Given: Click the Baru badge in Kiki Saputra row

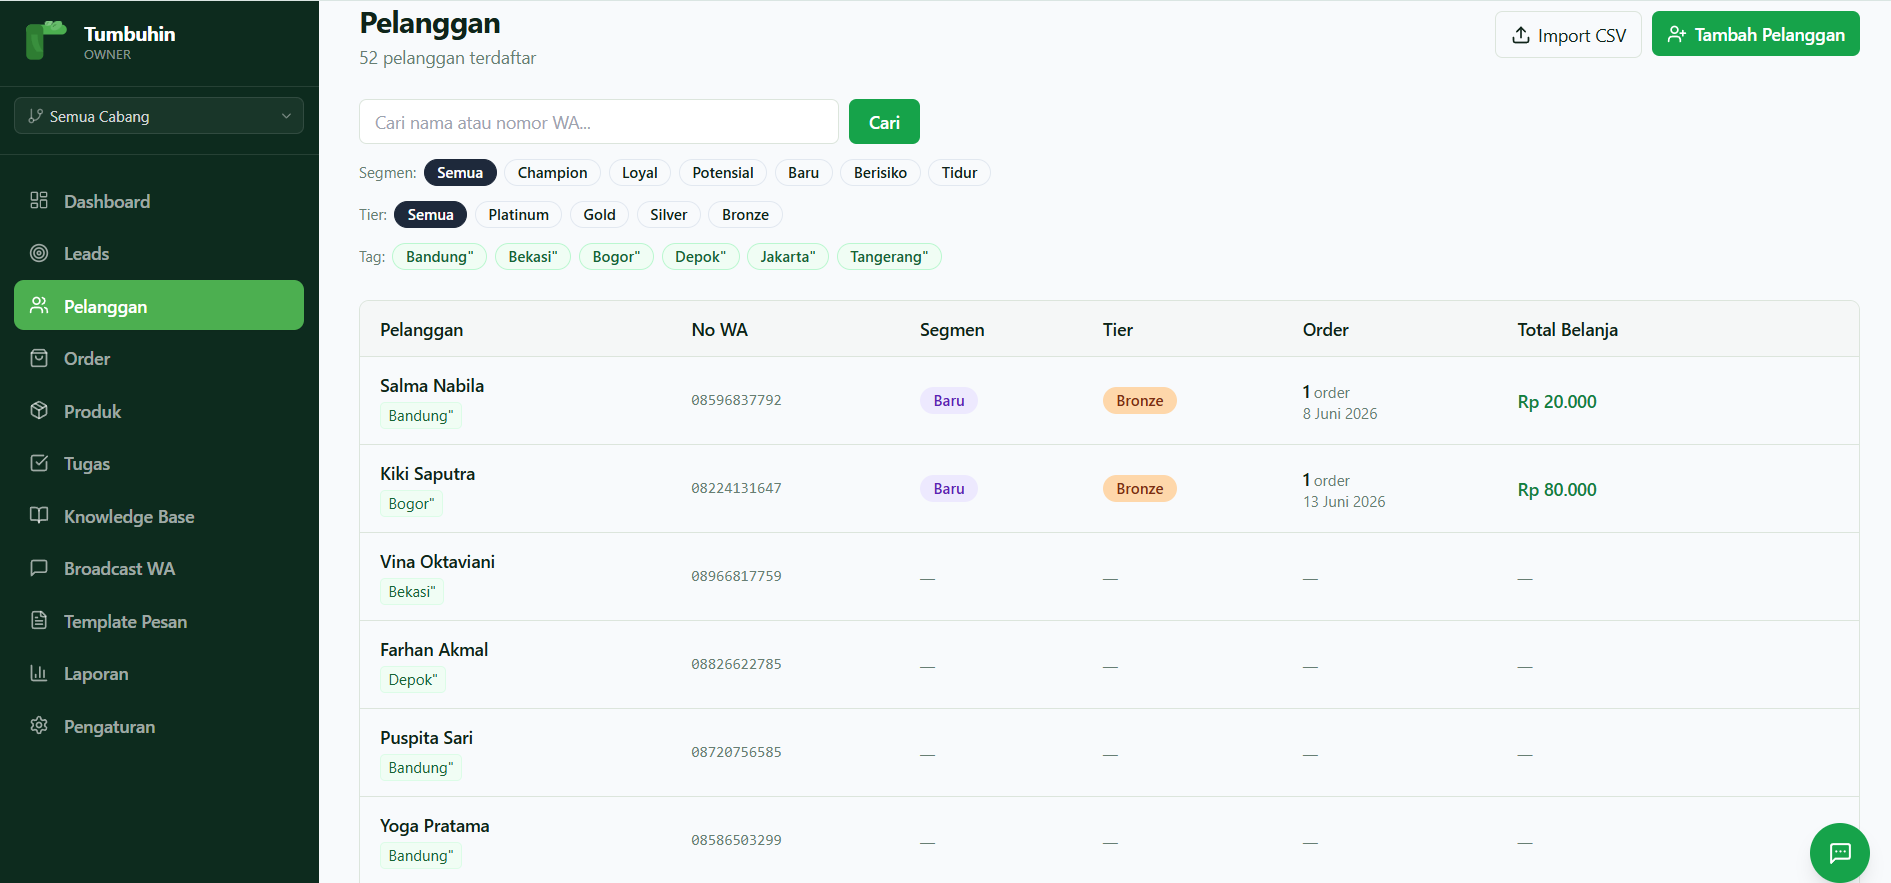Looking at the screenshot, I should click(x=949, y=489).
